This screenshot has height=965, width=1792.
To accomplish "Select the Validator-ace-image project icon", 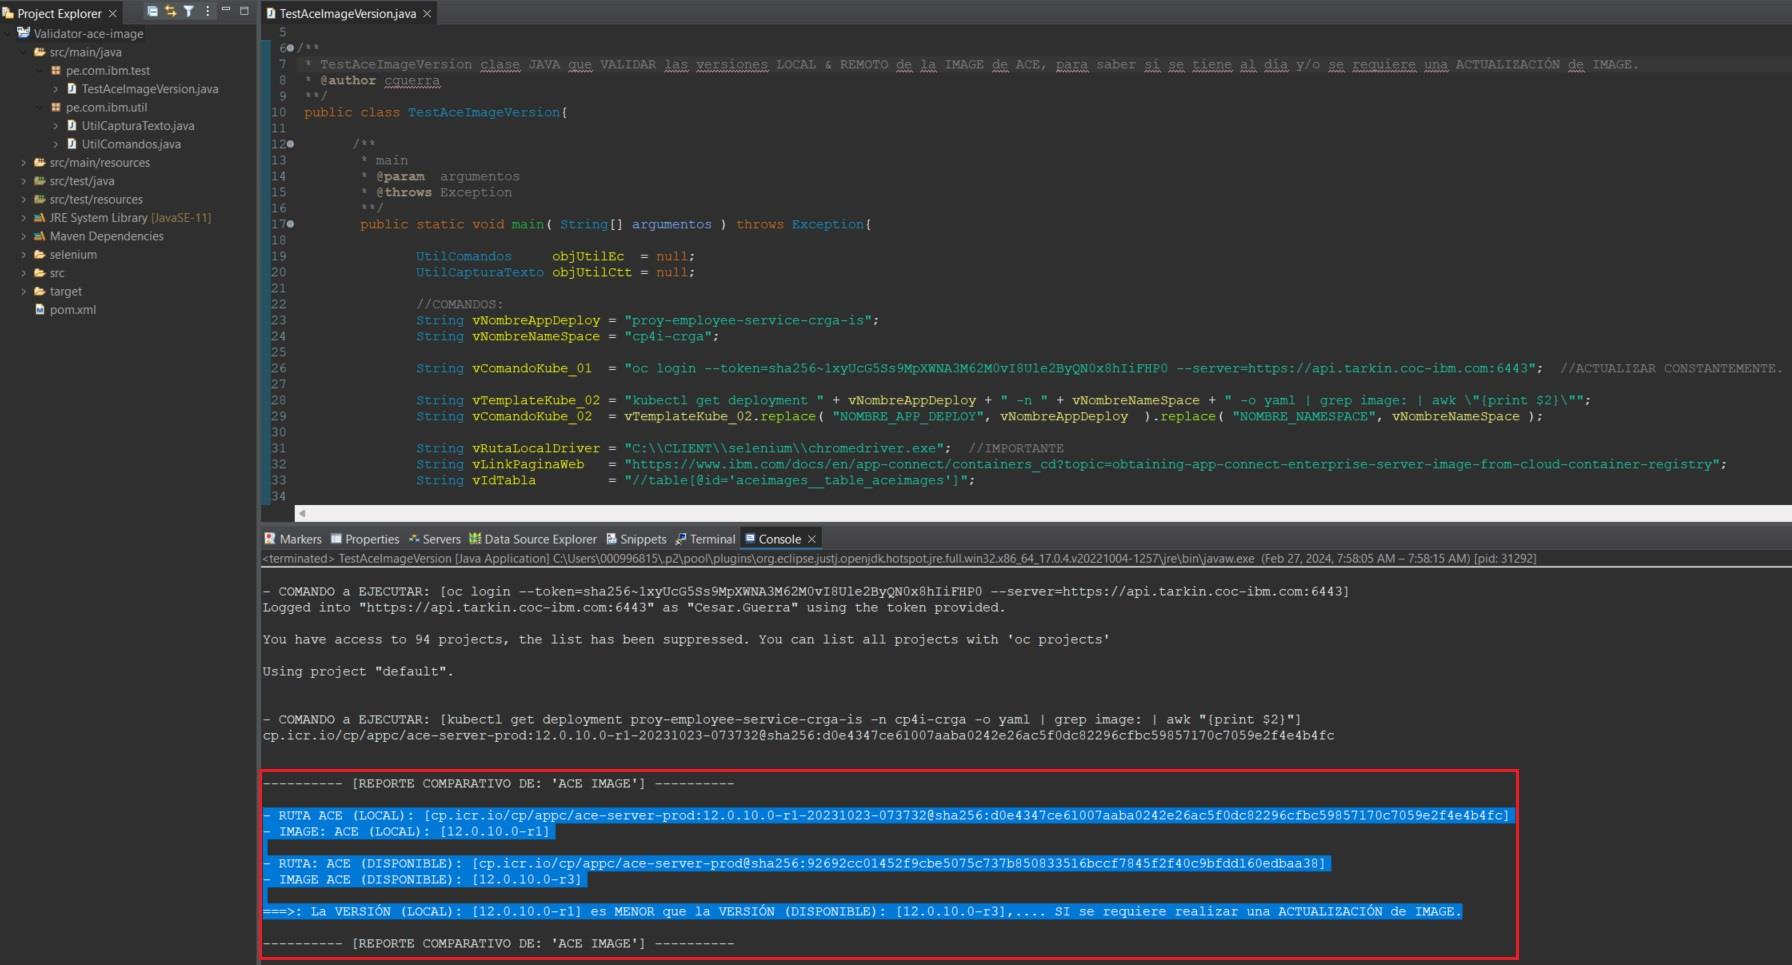I will (x=24, y=33).
